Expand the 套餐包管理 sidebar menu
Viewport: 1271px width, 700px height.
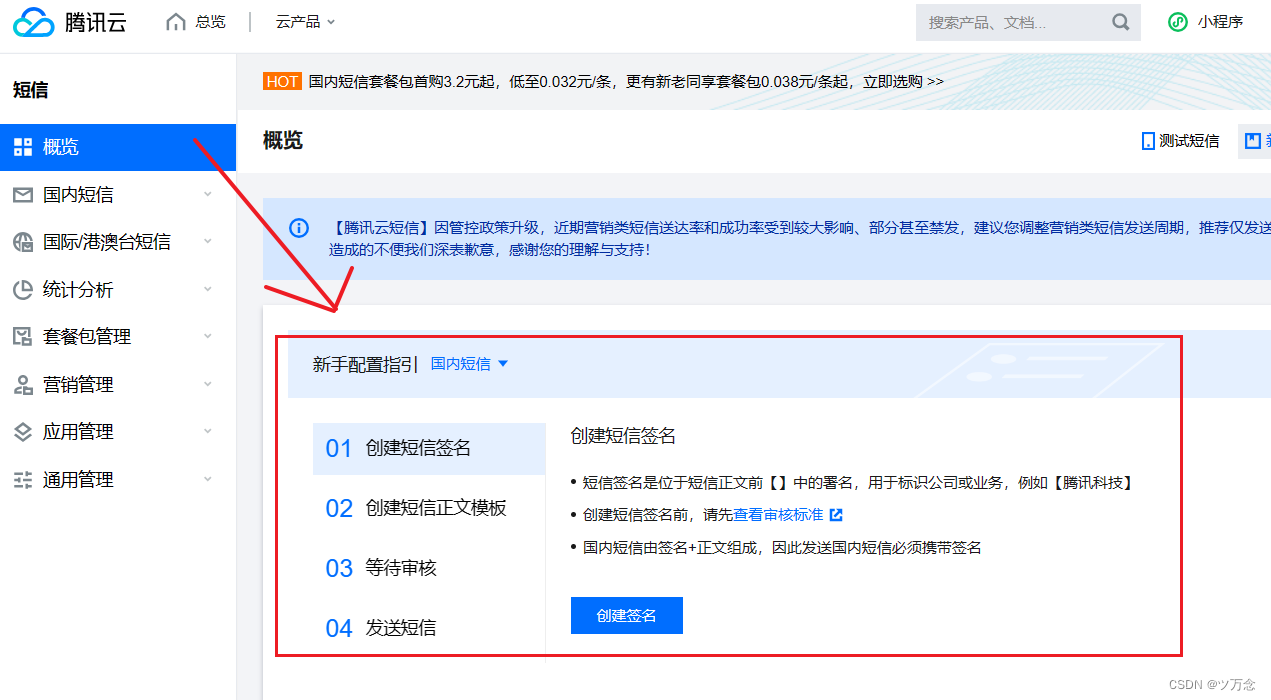click(x=208, y=336)
